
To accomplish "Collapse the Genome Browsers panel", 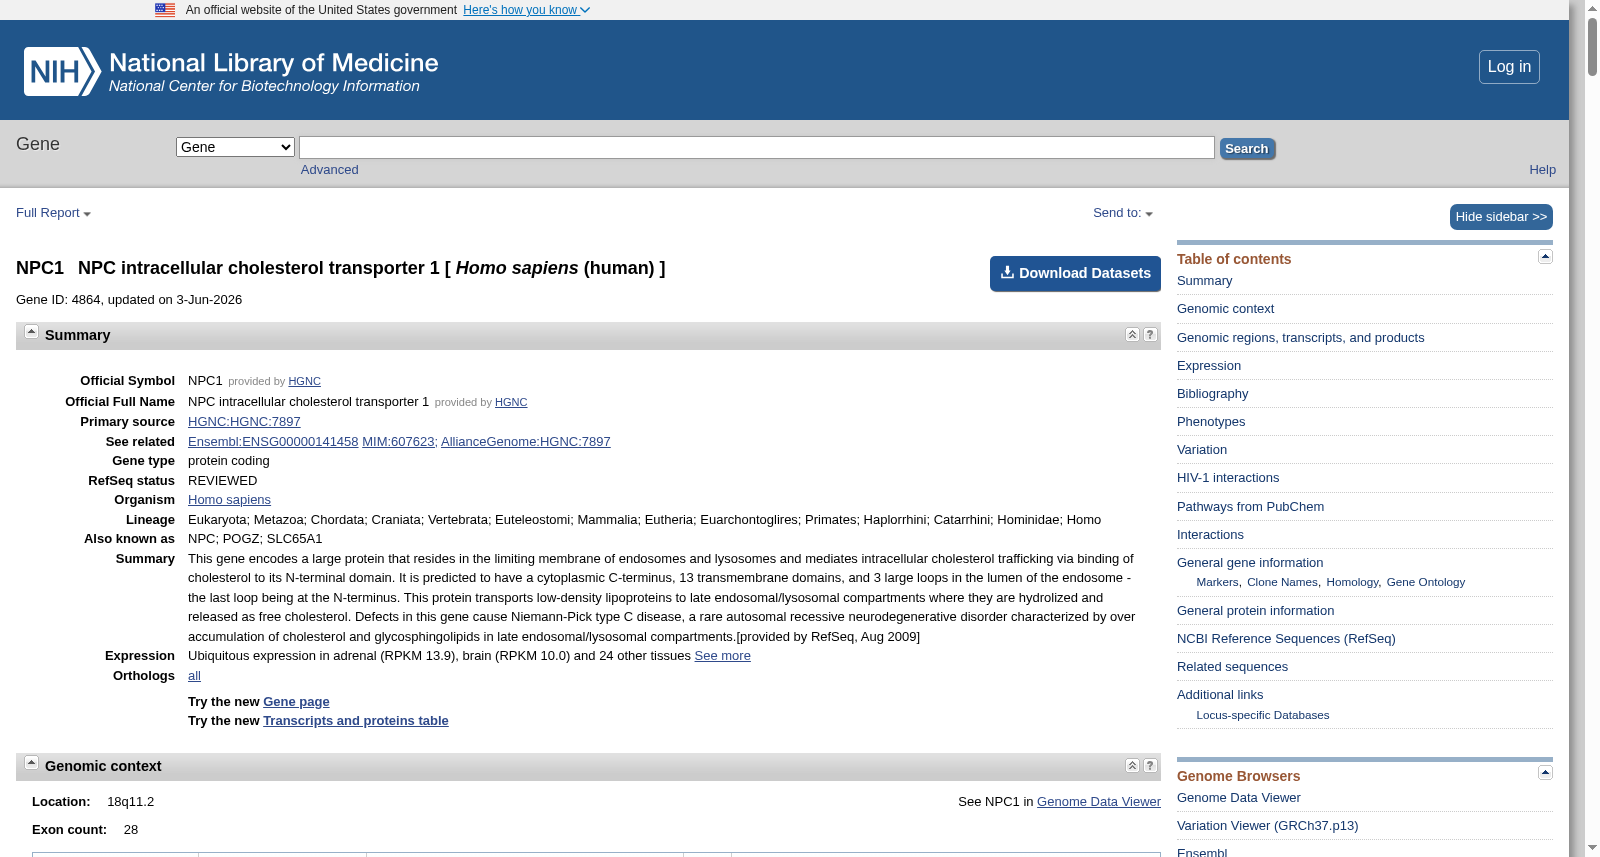I will pos(1545,773).
